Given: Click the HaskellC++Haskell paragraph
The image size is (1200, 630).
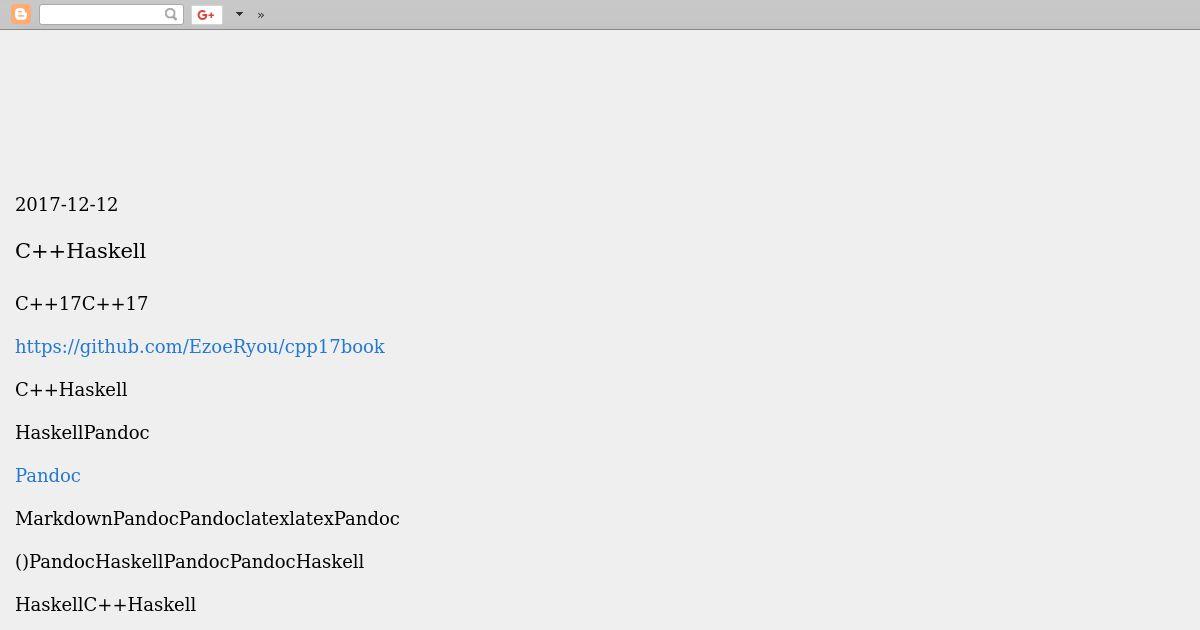Looking at the screenshot, I should pos(105,605).
